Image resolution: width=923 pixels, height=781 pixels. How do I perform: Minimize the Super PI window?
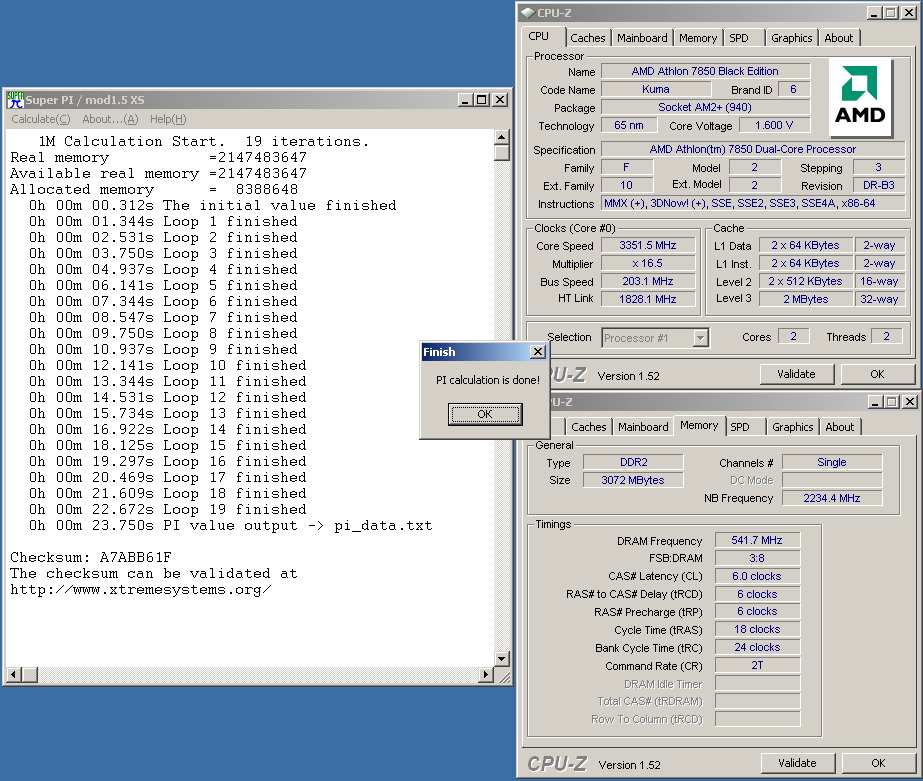coord(465,100)
